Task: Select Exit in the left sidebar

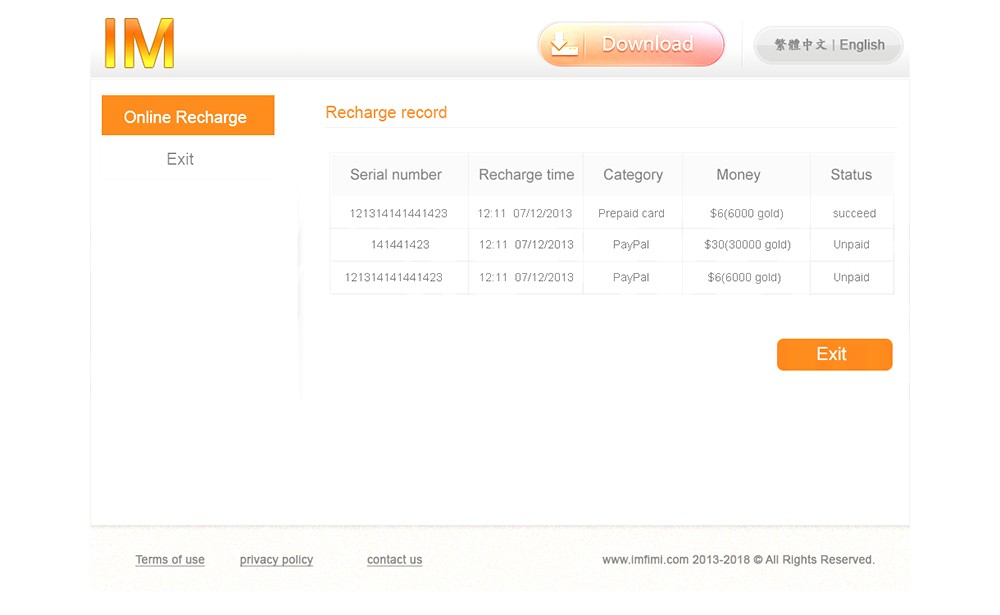Action: (180, 159)
